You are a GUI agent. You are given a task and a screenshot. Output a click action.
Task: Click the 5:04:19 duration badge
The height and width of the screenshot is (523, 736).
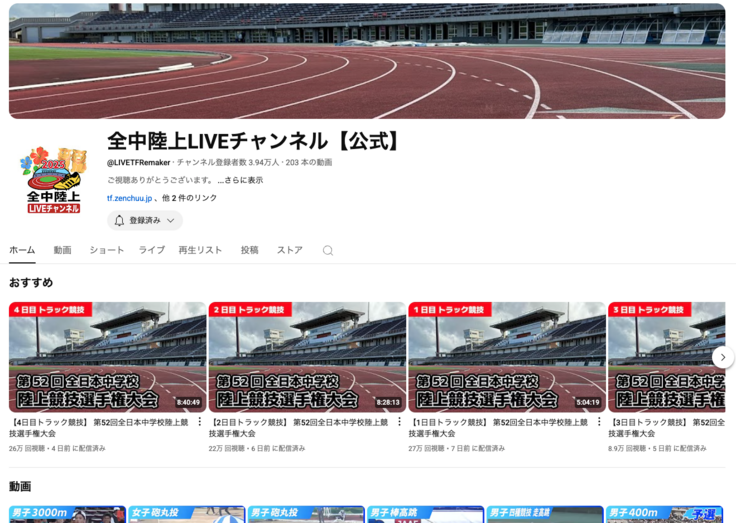(588, 402)
